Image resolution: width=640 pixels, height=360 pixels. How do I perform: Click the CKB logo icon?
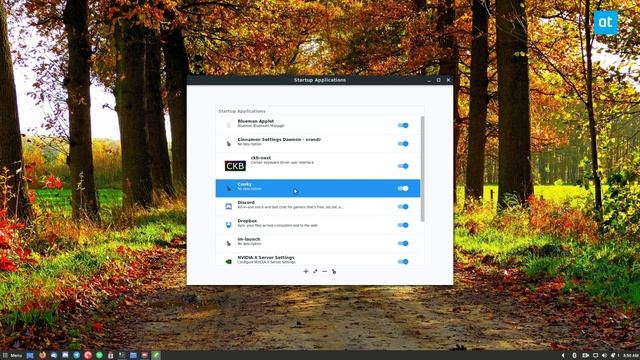[x=235, y=166]
